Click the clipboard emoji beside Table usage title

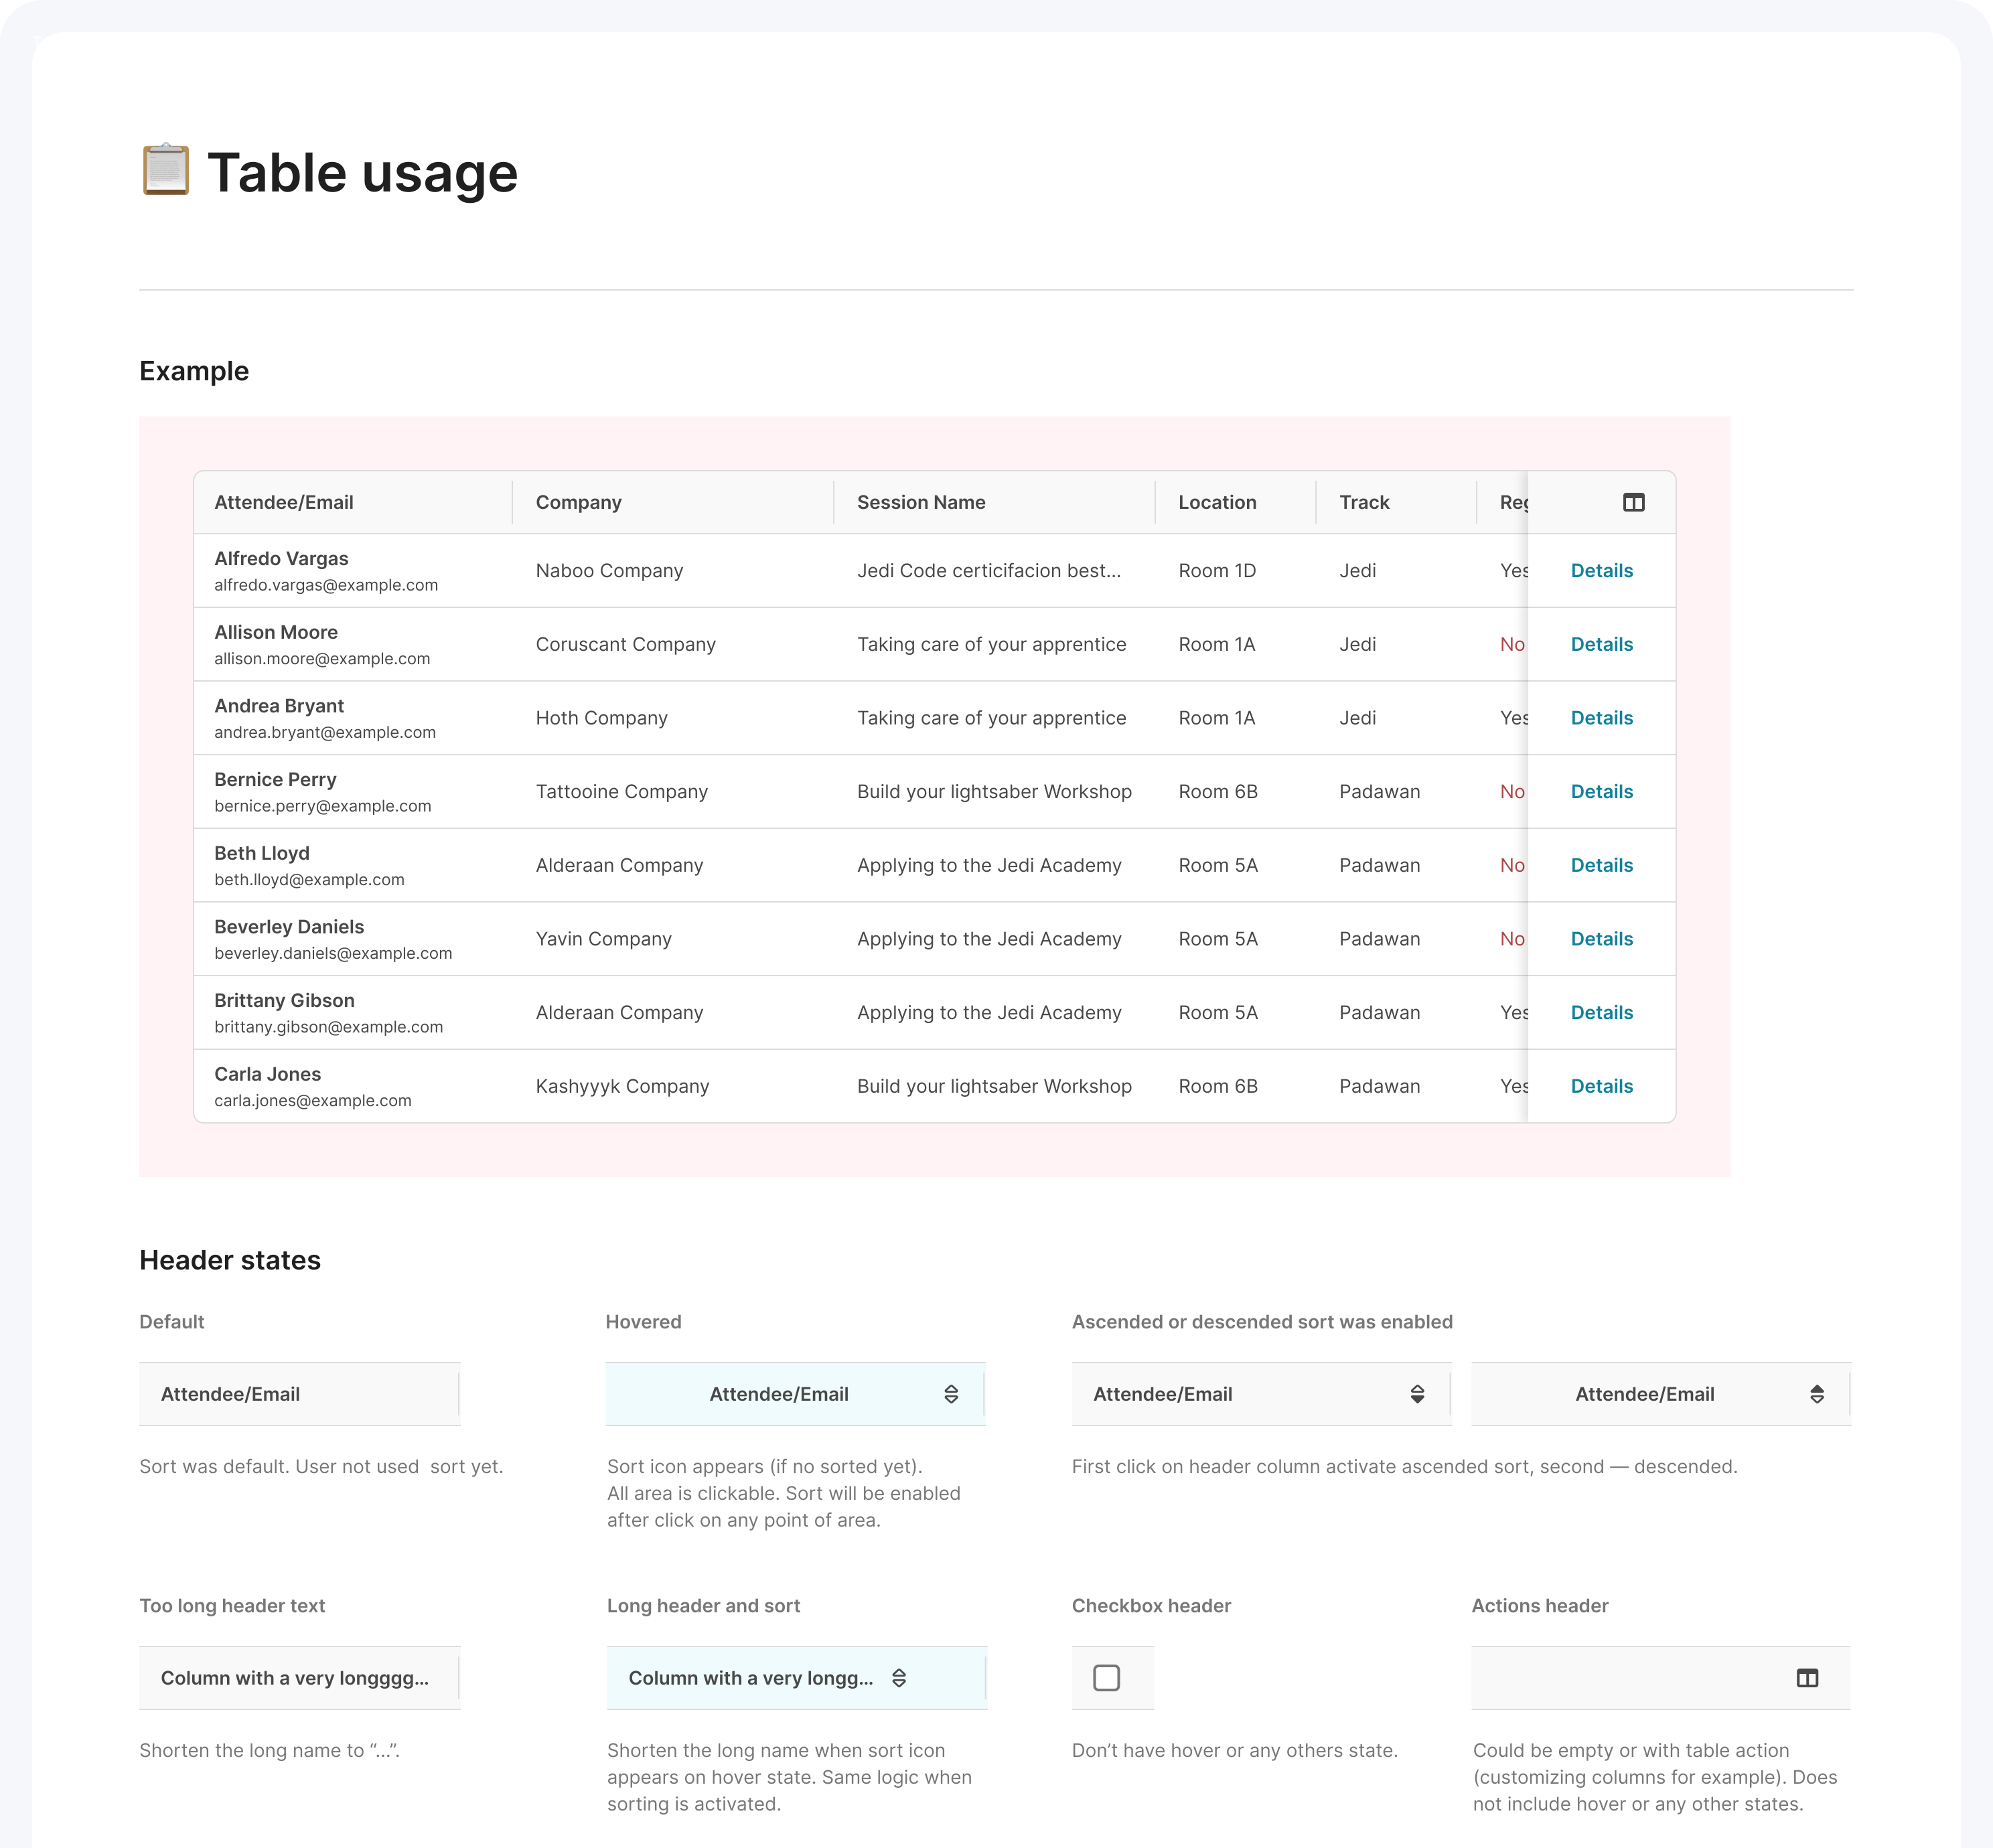[x=165, y=169]
